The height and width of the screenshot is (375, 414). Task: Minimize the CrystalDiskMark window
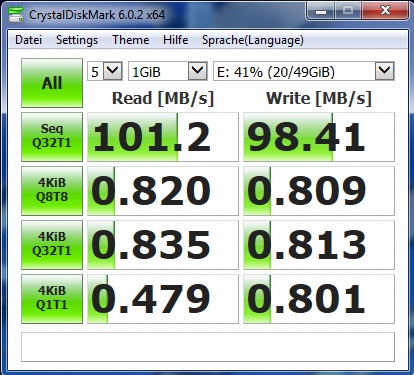click(x=321, y=11)
